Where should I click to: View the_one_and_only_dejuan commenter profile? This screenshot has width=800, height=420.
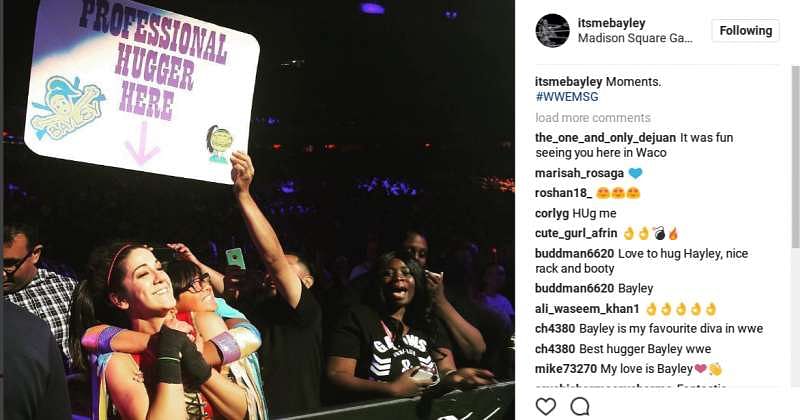coord(605,138)
